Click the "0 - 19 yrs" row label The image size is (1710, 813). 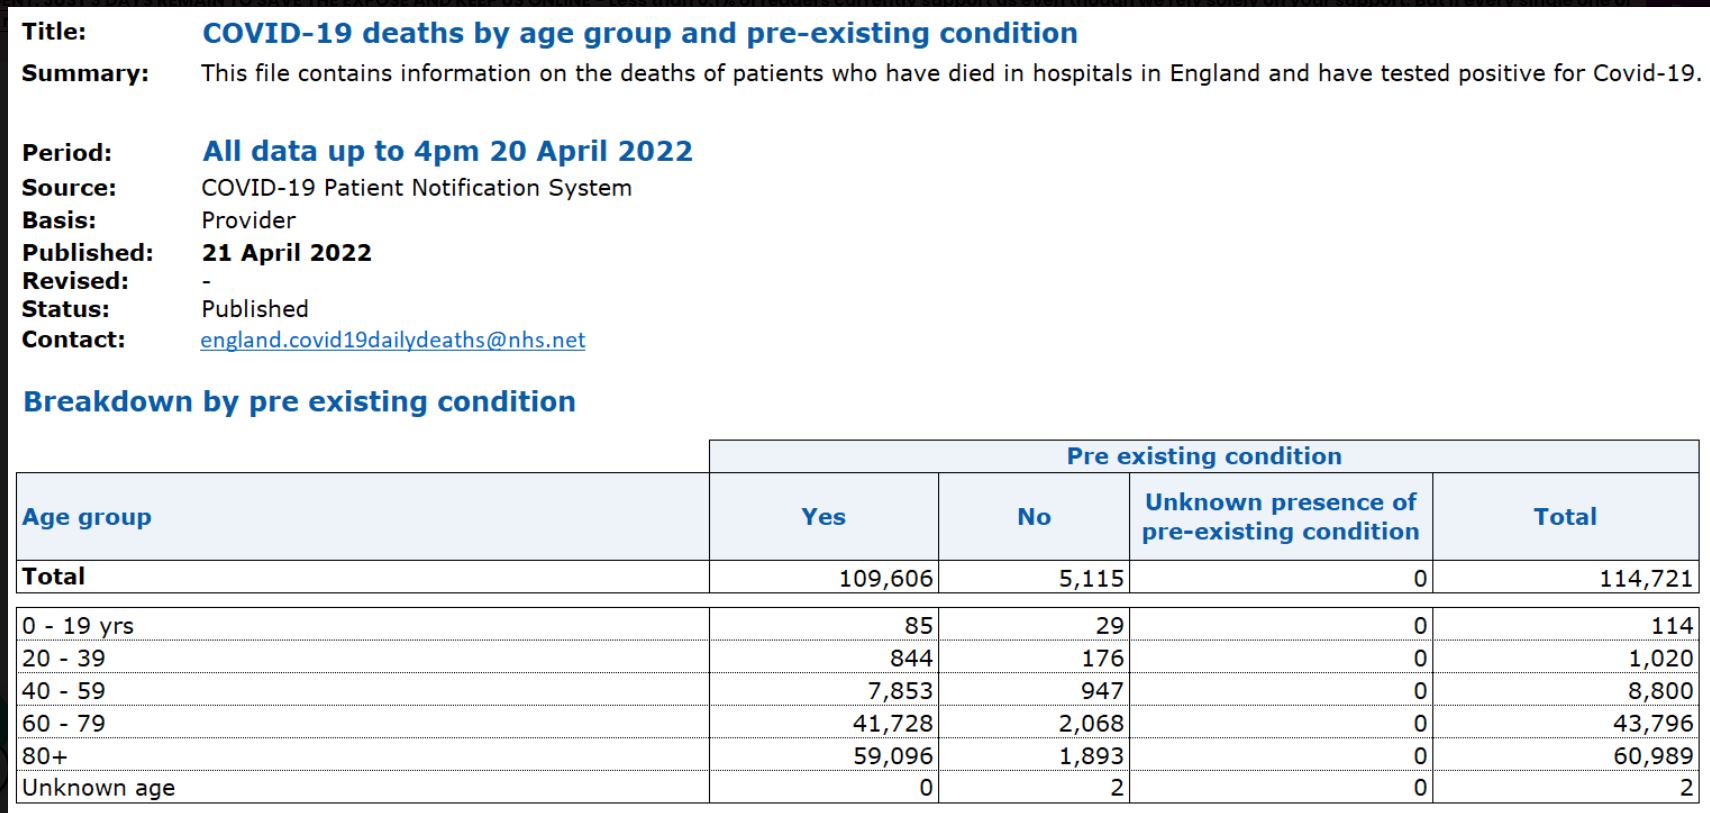click(78, 626)
